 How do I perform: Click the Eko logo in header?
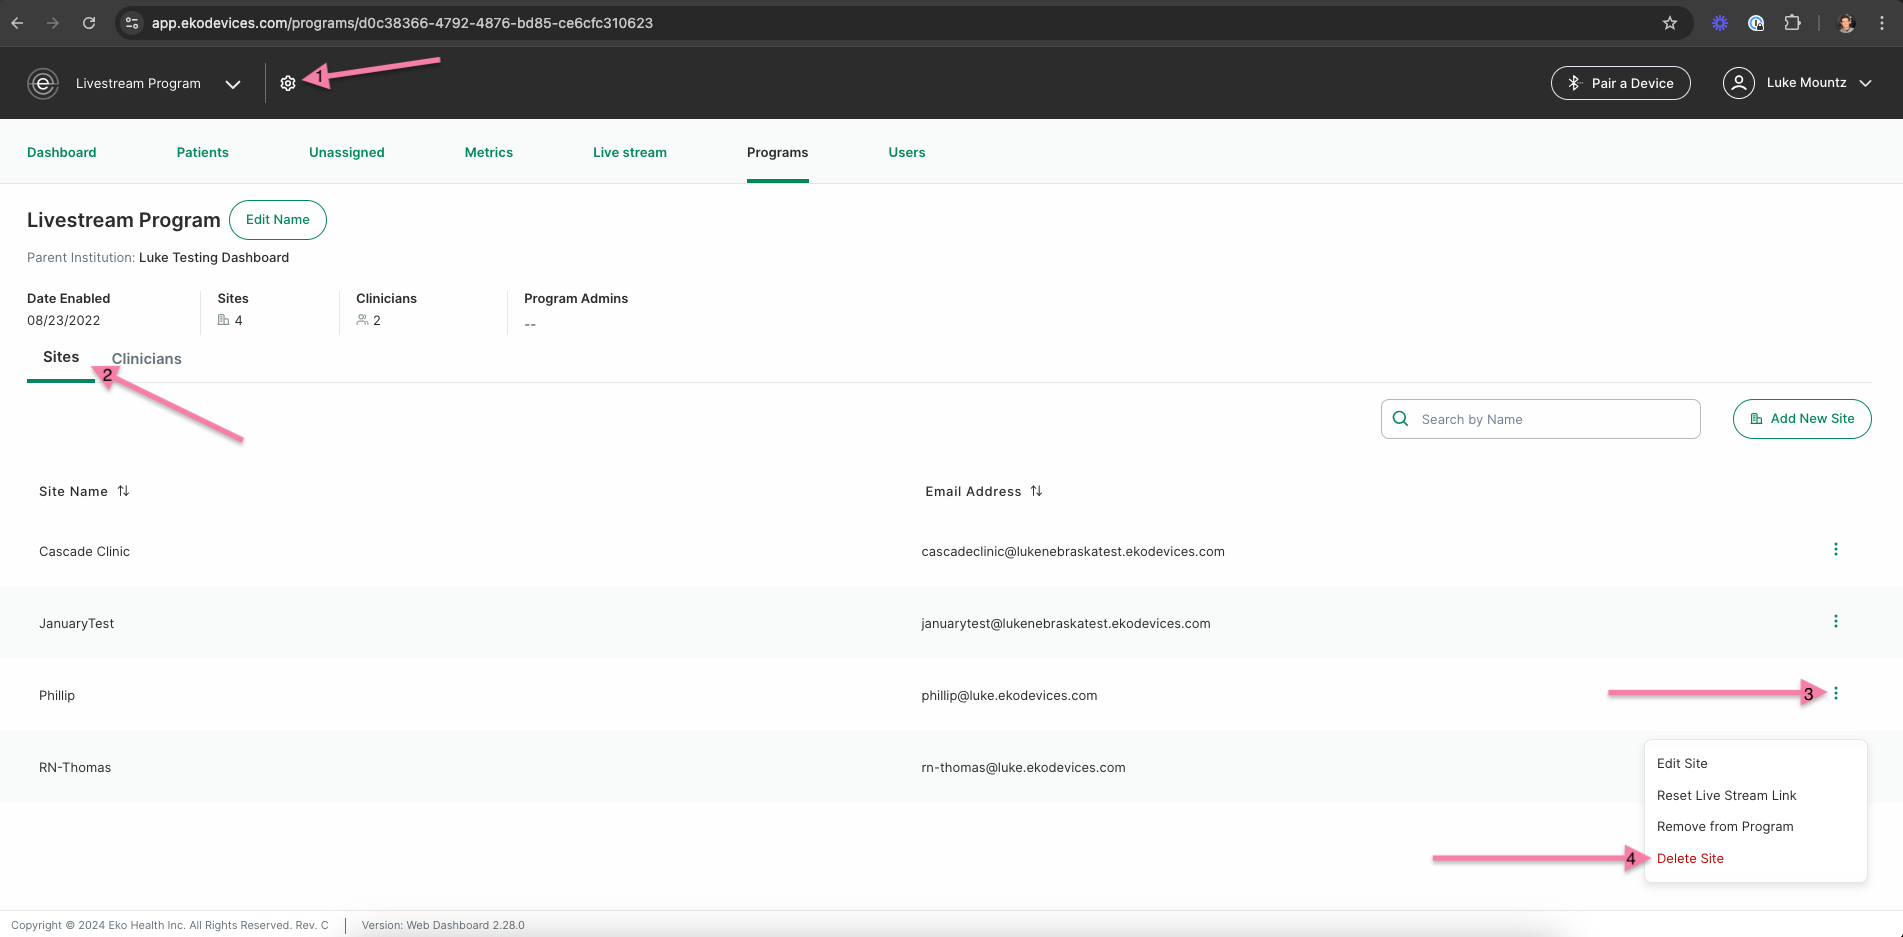coord(43,84)
